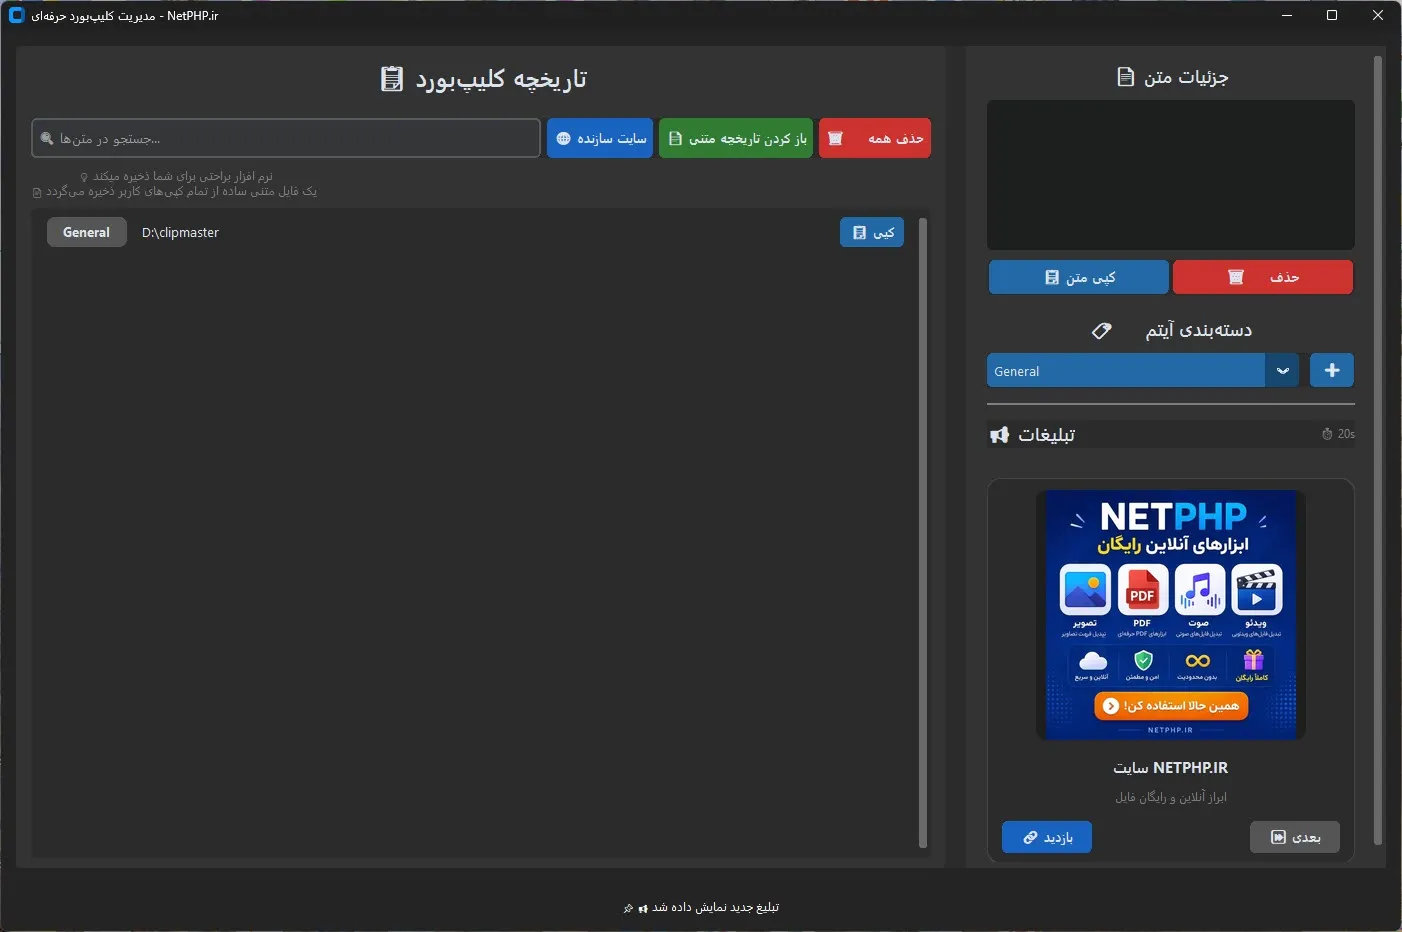The height and width of the screenshot is (932, 1402).
Task: Click the blue copy text button
Action: [1079, 277]
